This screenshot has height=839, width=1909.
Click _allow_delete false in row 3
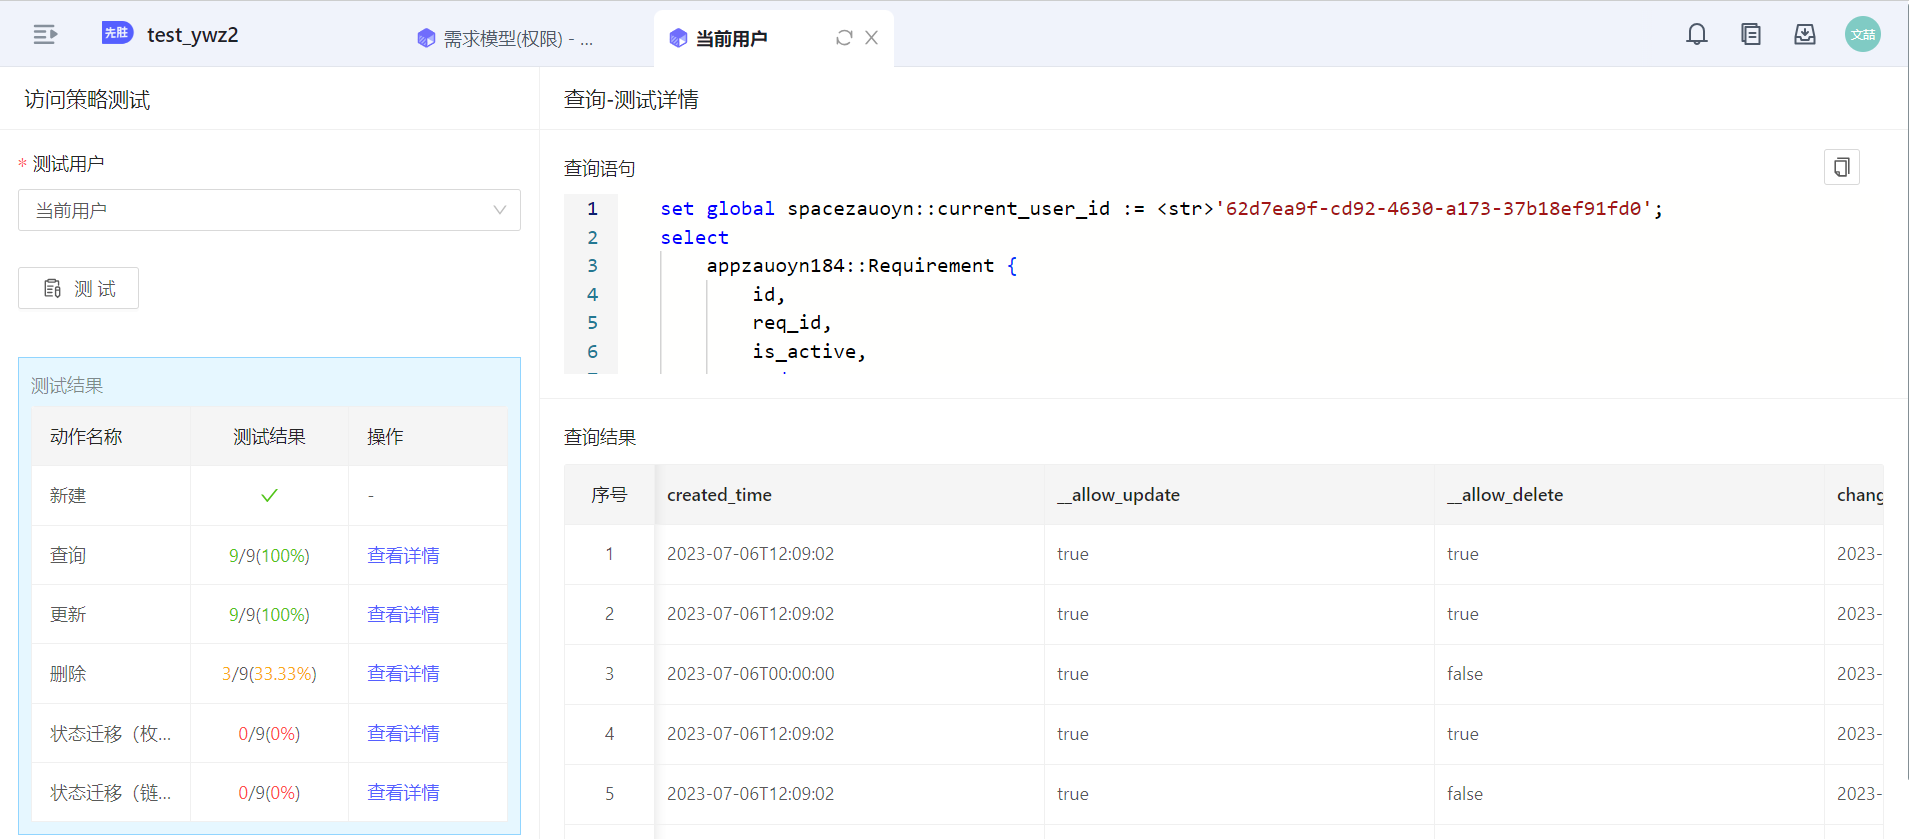coord(1465,674)
